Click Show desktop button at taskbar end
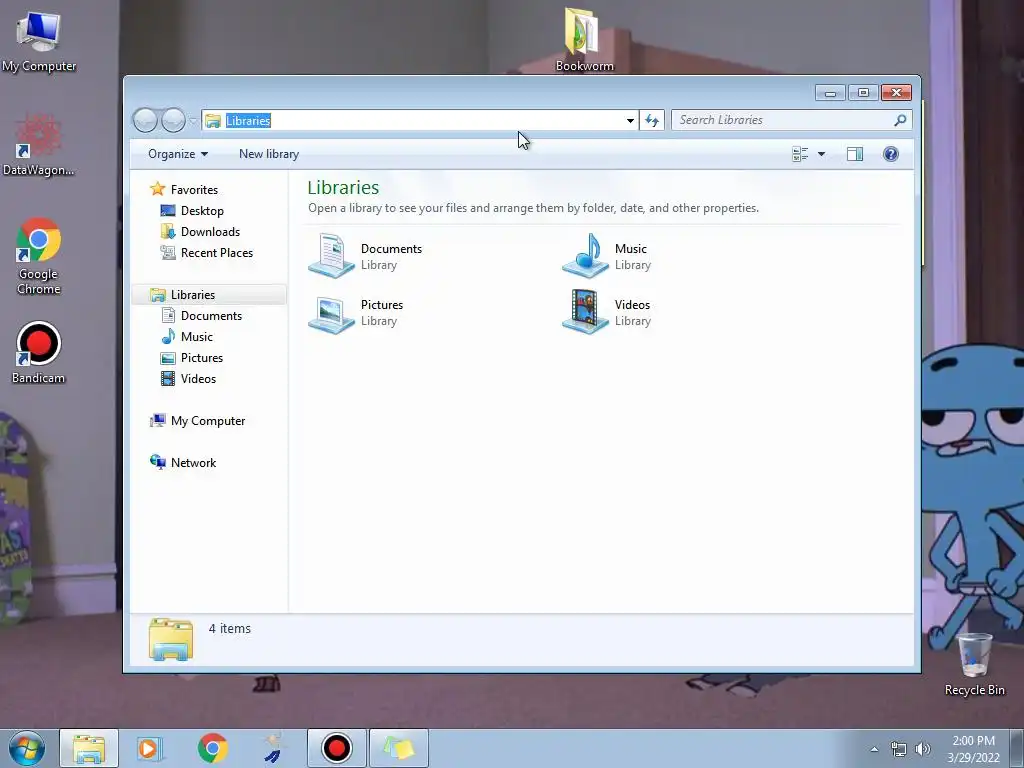Viewport: 1024px width, 768px height. coord(1017,749)
